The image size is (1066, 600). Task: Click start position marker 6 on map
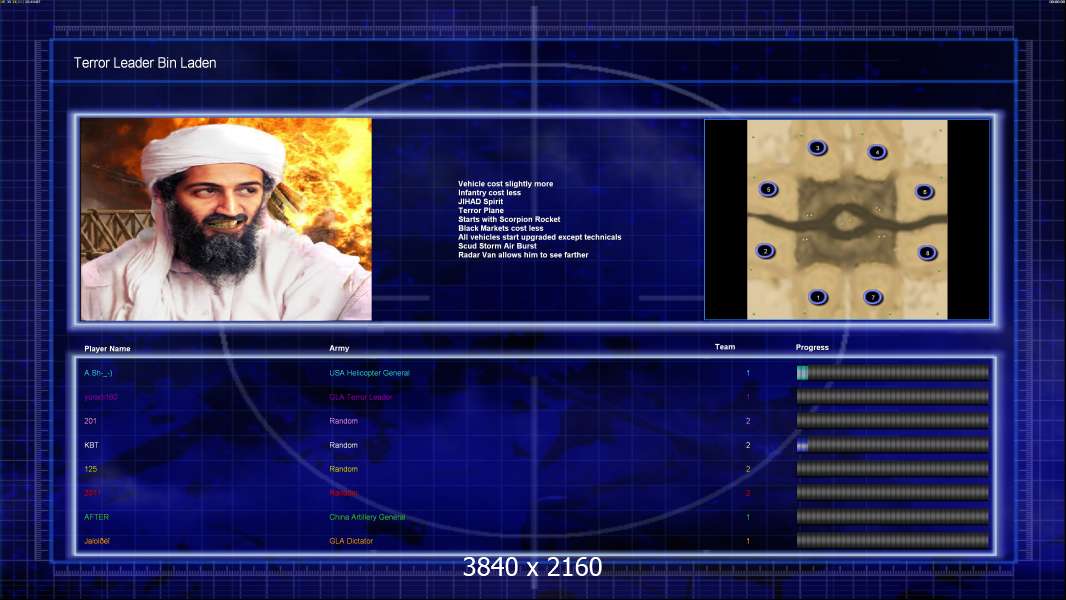[x=768, y=189]
